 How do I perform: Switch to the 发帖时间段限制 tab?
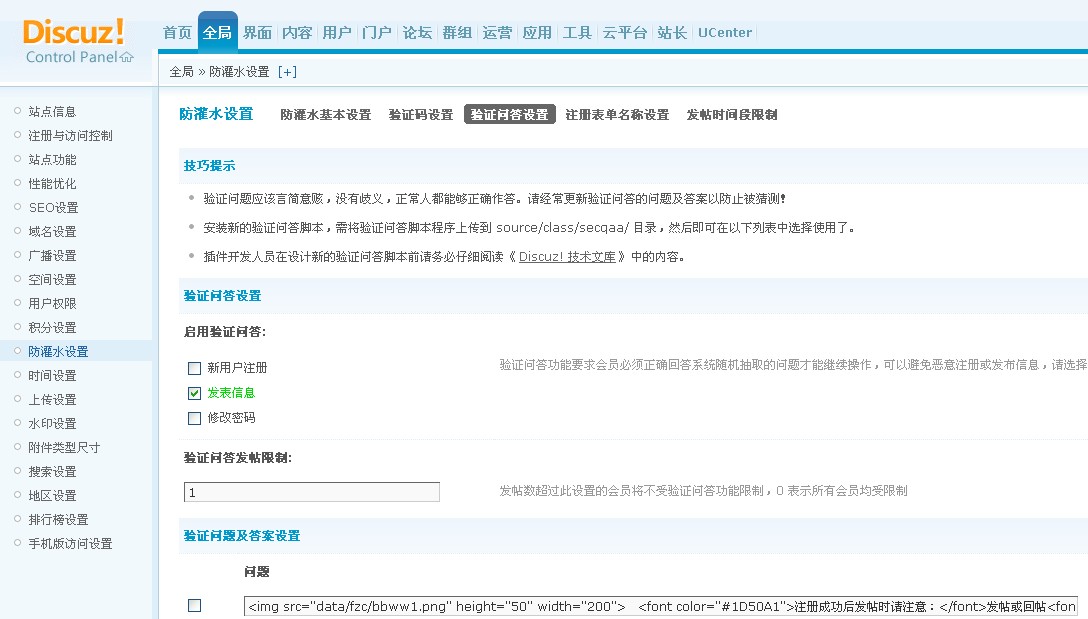pyautogui.click(x=732, y=115)
